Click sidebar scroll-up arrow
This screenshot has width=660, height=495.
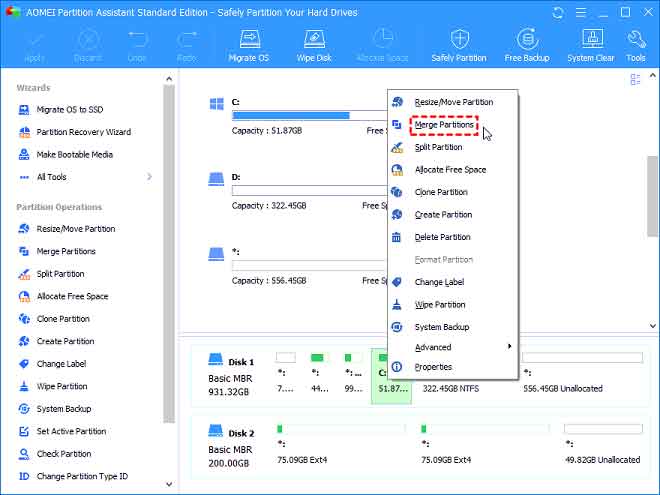click(169, 79)
